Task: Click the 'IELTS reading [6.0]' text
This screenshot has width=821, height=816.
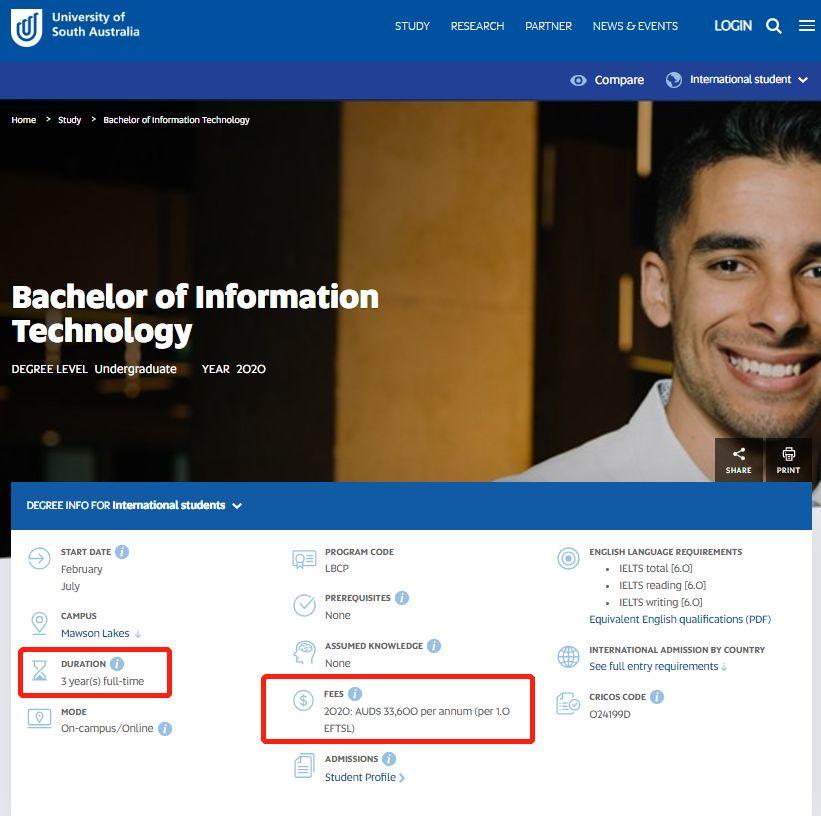Action: 662,585
